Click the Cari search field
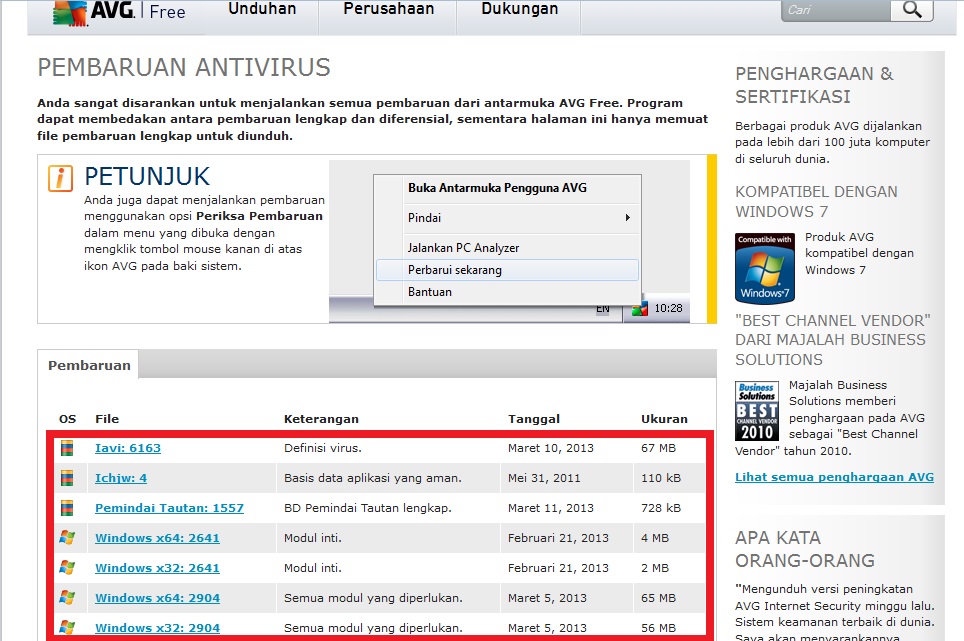The height and width of the screenshot is (641, 964). point(836,10)
